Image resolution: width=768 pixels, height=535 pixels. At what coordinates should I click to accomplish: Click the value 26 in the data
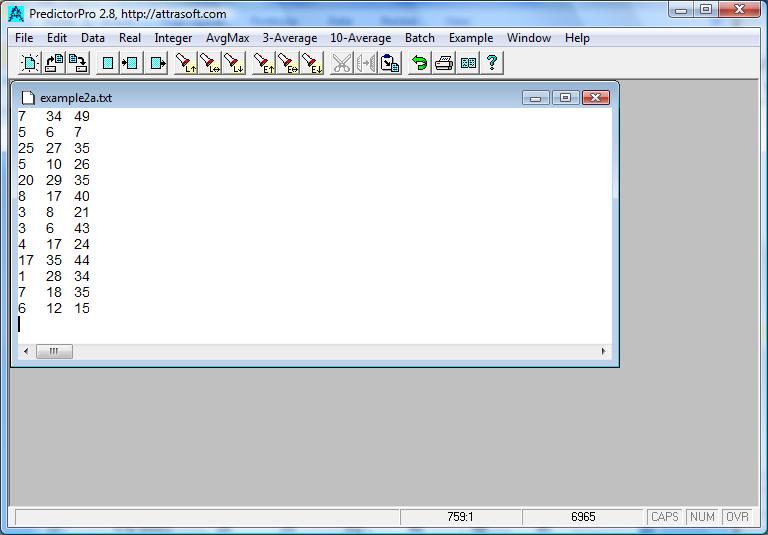[x=82, y=165]
